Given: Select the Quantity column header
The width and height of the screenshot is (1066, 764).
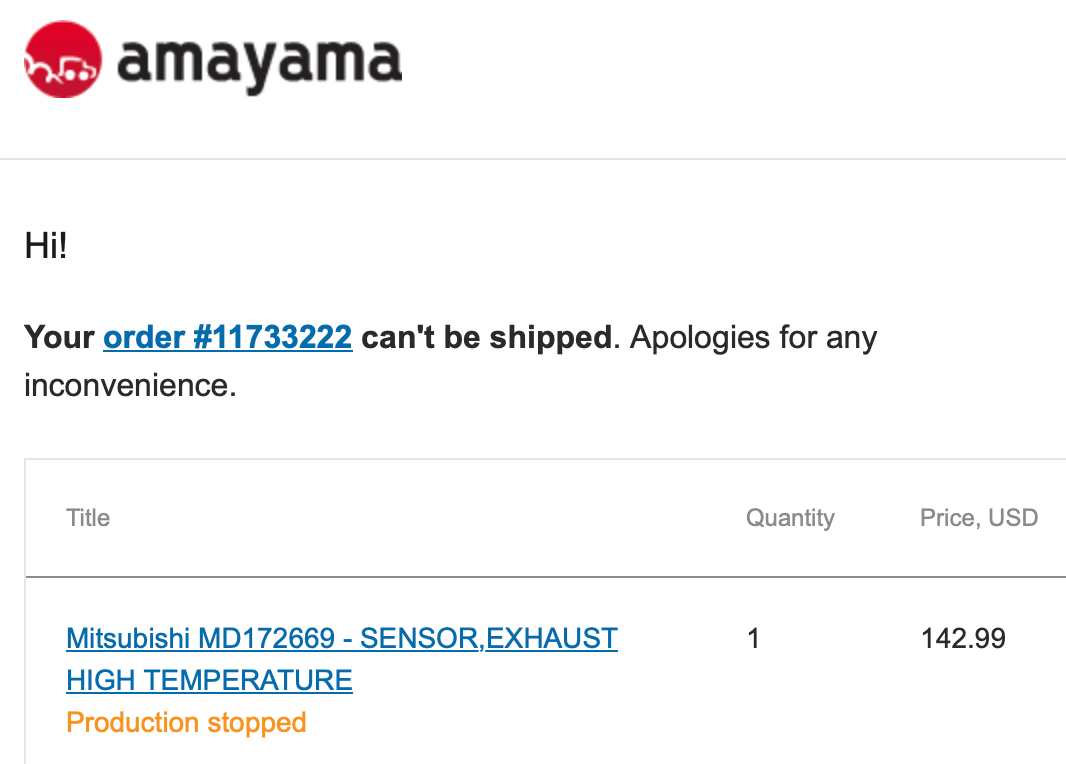Looking at the screenshot, I should pos(789,518).
